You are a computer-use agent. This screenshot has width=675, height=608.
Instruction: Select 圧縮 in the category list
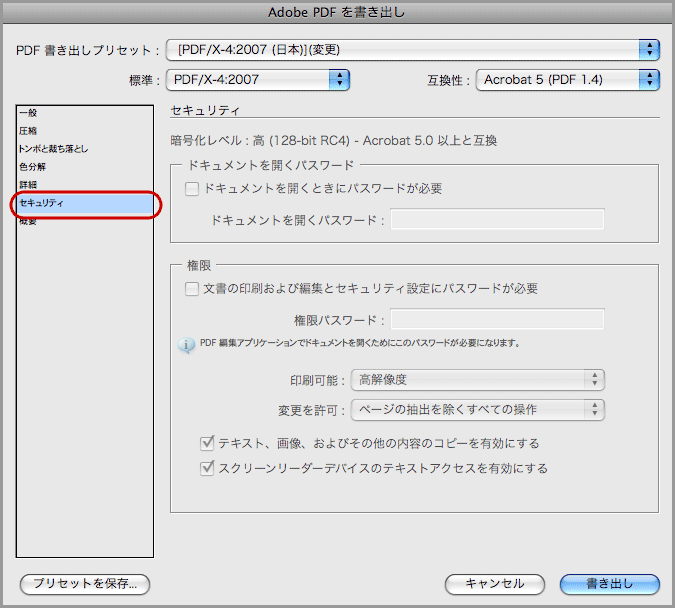click(85, 131)
